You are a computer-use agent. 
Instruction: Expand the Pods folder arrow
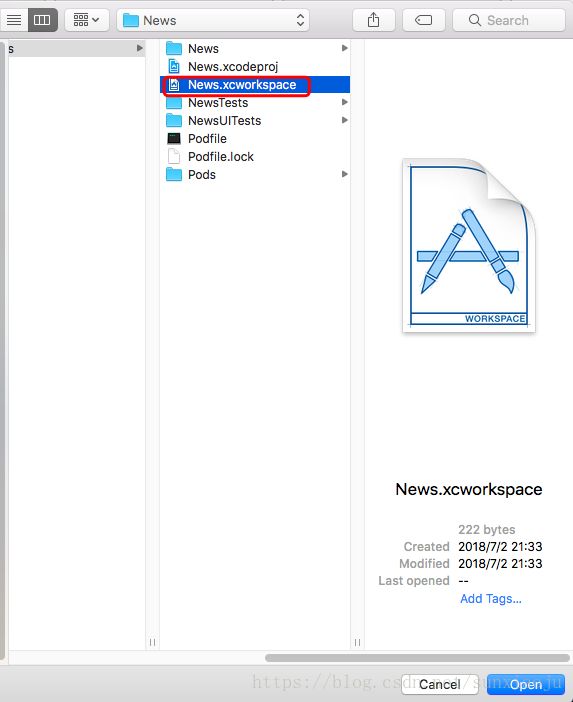pyautogui.click(x=344, y=174)
